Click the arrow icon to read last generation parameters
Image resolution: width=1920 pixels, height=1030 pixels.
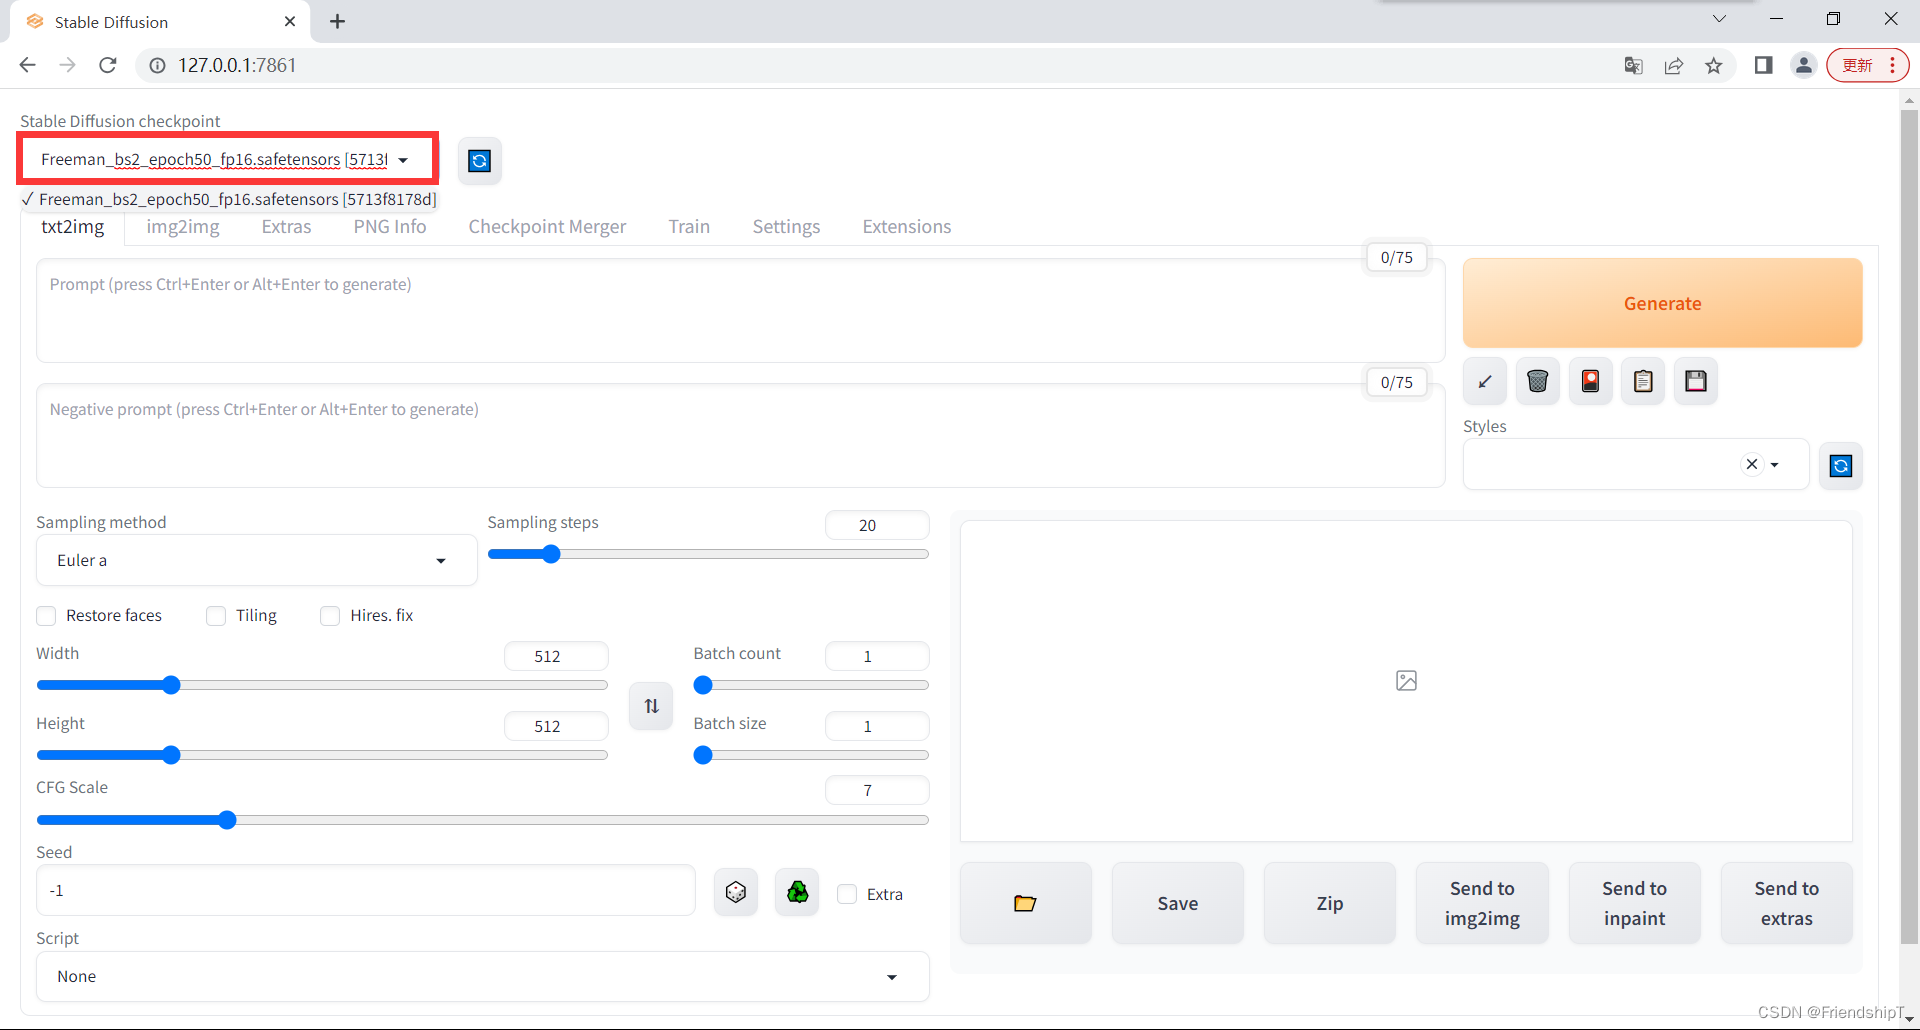pos(1485,381)
